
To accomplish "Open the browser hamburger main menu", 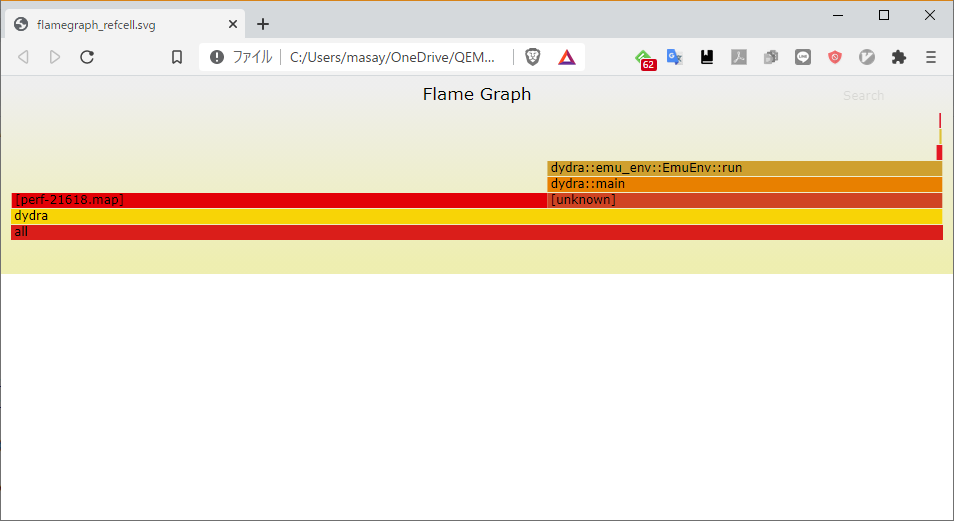I will tap(931, 57).
